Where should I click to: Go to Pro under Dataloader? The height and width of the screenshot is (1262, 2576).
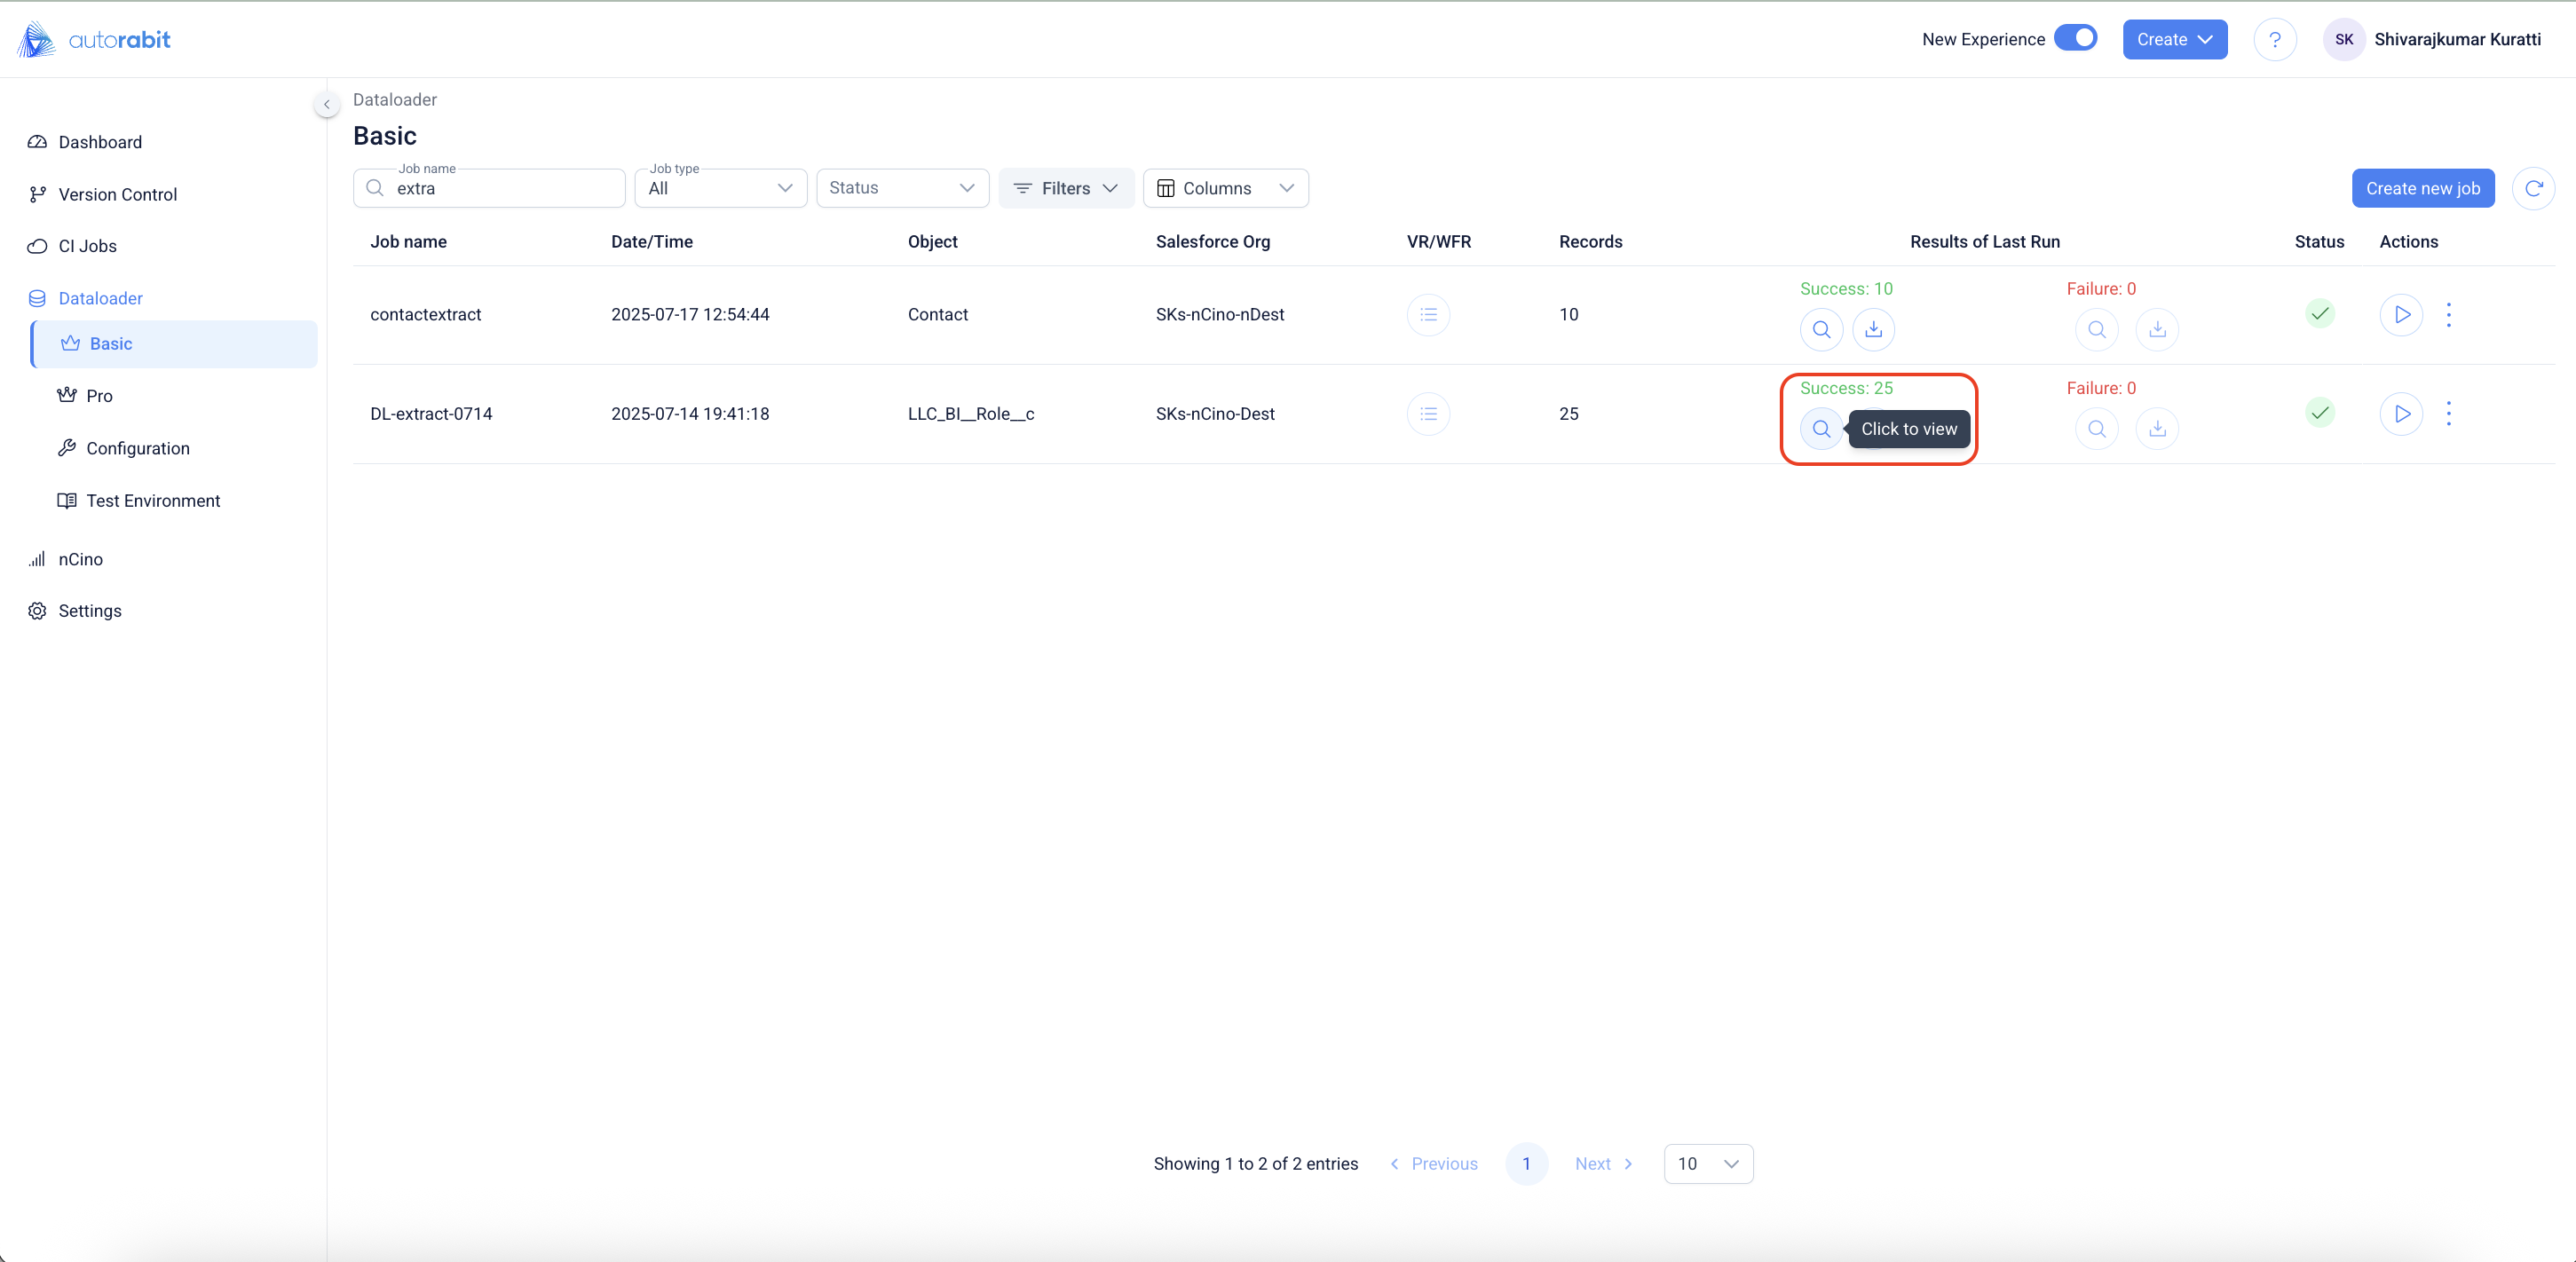pyautogui.click(x=99, y=396)
